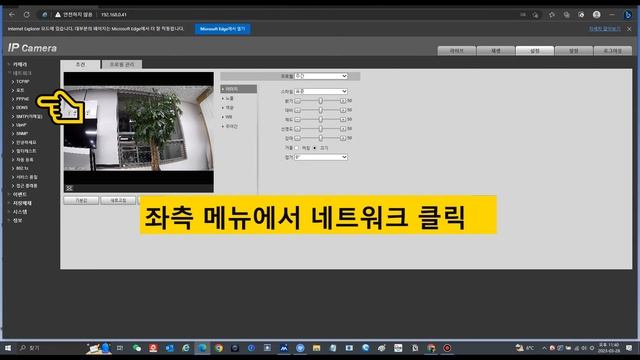The height and width of the screenshot is (360, 640).
Task: Select the mirror On radio button
Action: point(297,148)
